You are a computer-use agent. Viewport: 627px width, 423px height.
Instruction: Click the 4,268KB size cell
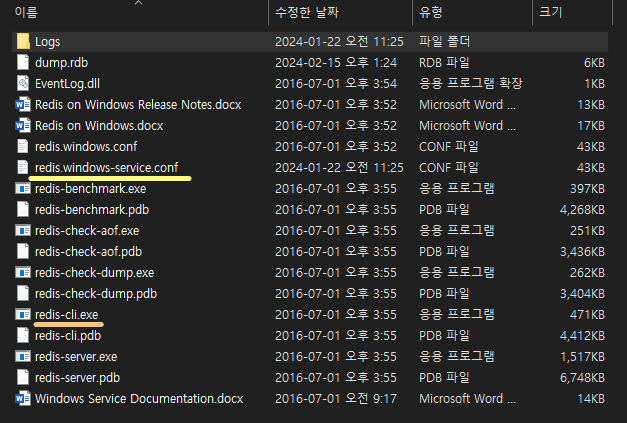point(582,210)
